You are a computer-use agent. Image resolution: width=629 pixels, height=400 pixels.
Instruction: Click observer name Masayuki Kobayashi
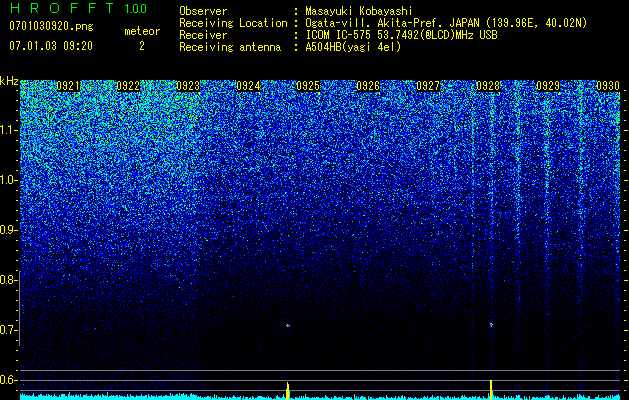(x=359, y=11)
